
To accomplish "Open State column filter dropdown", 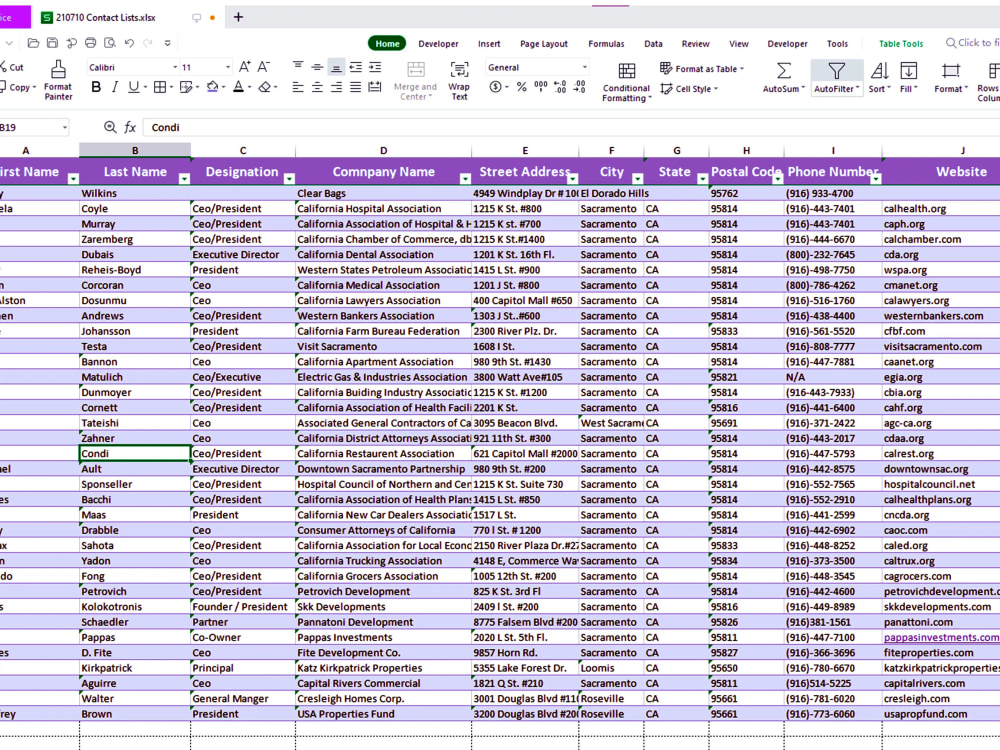I will click(x=702, y=179).
